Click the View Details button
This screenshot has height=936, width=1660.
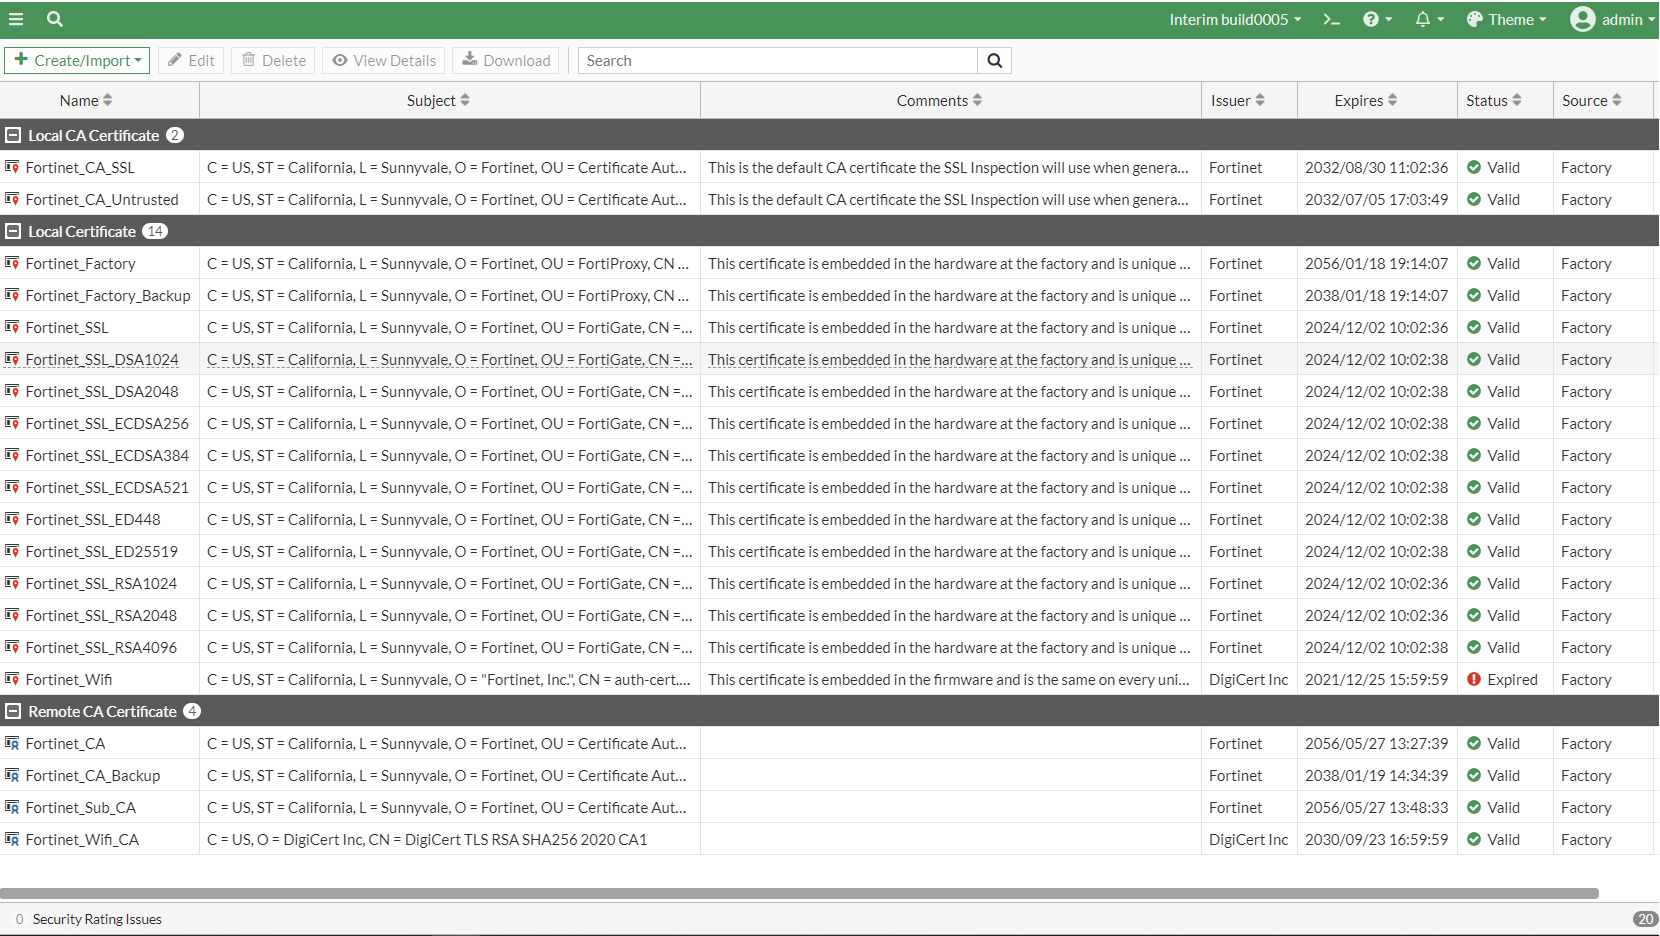coord(383,60)
